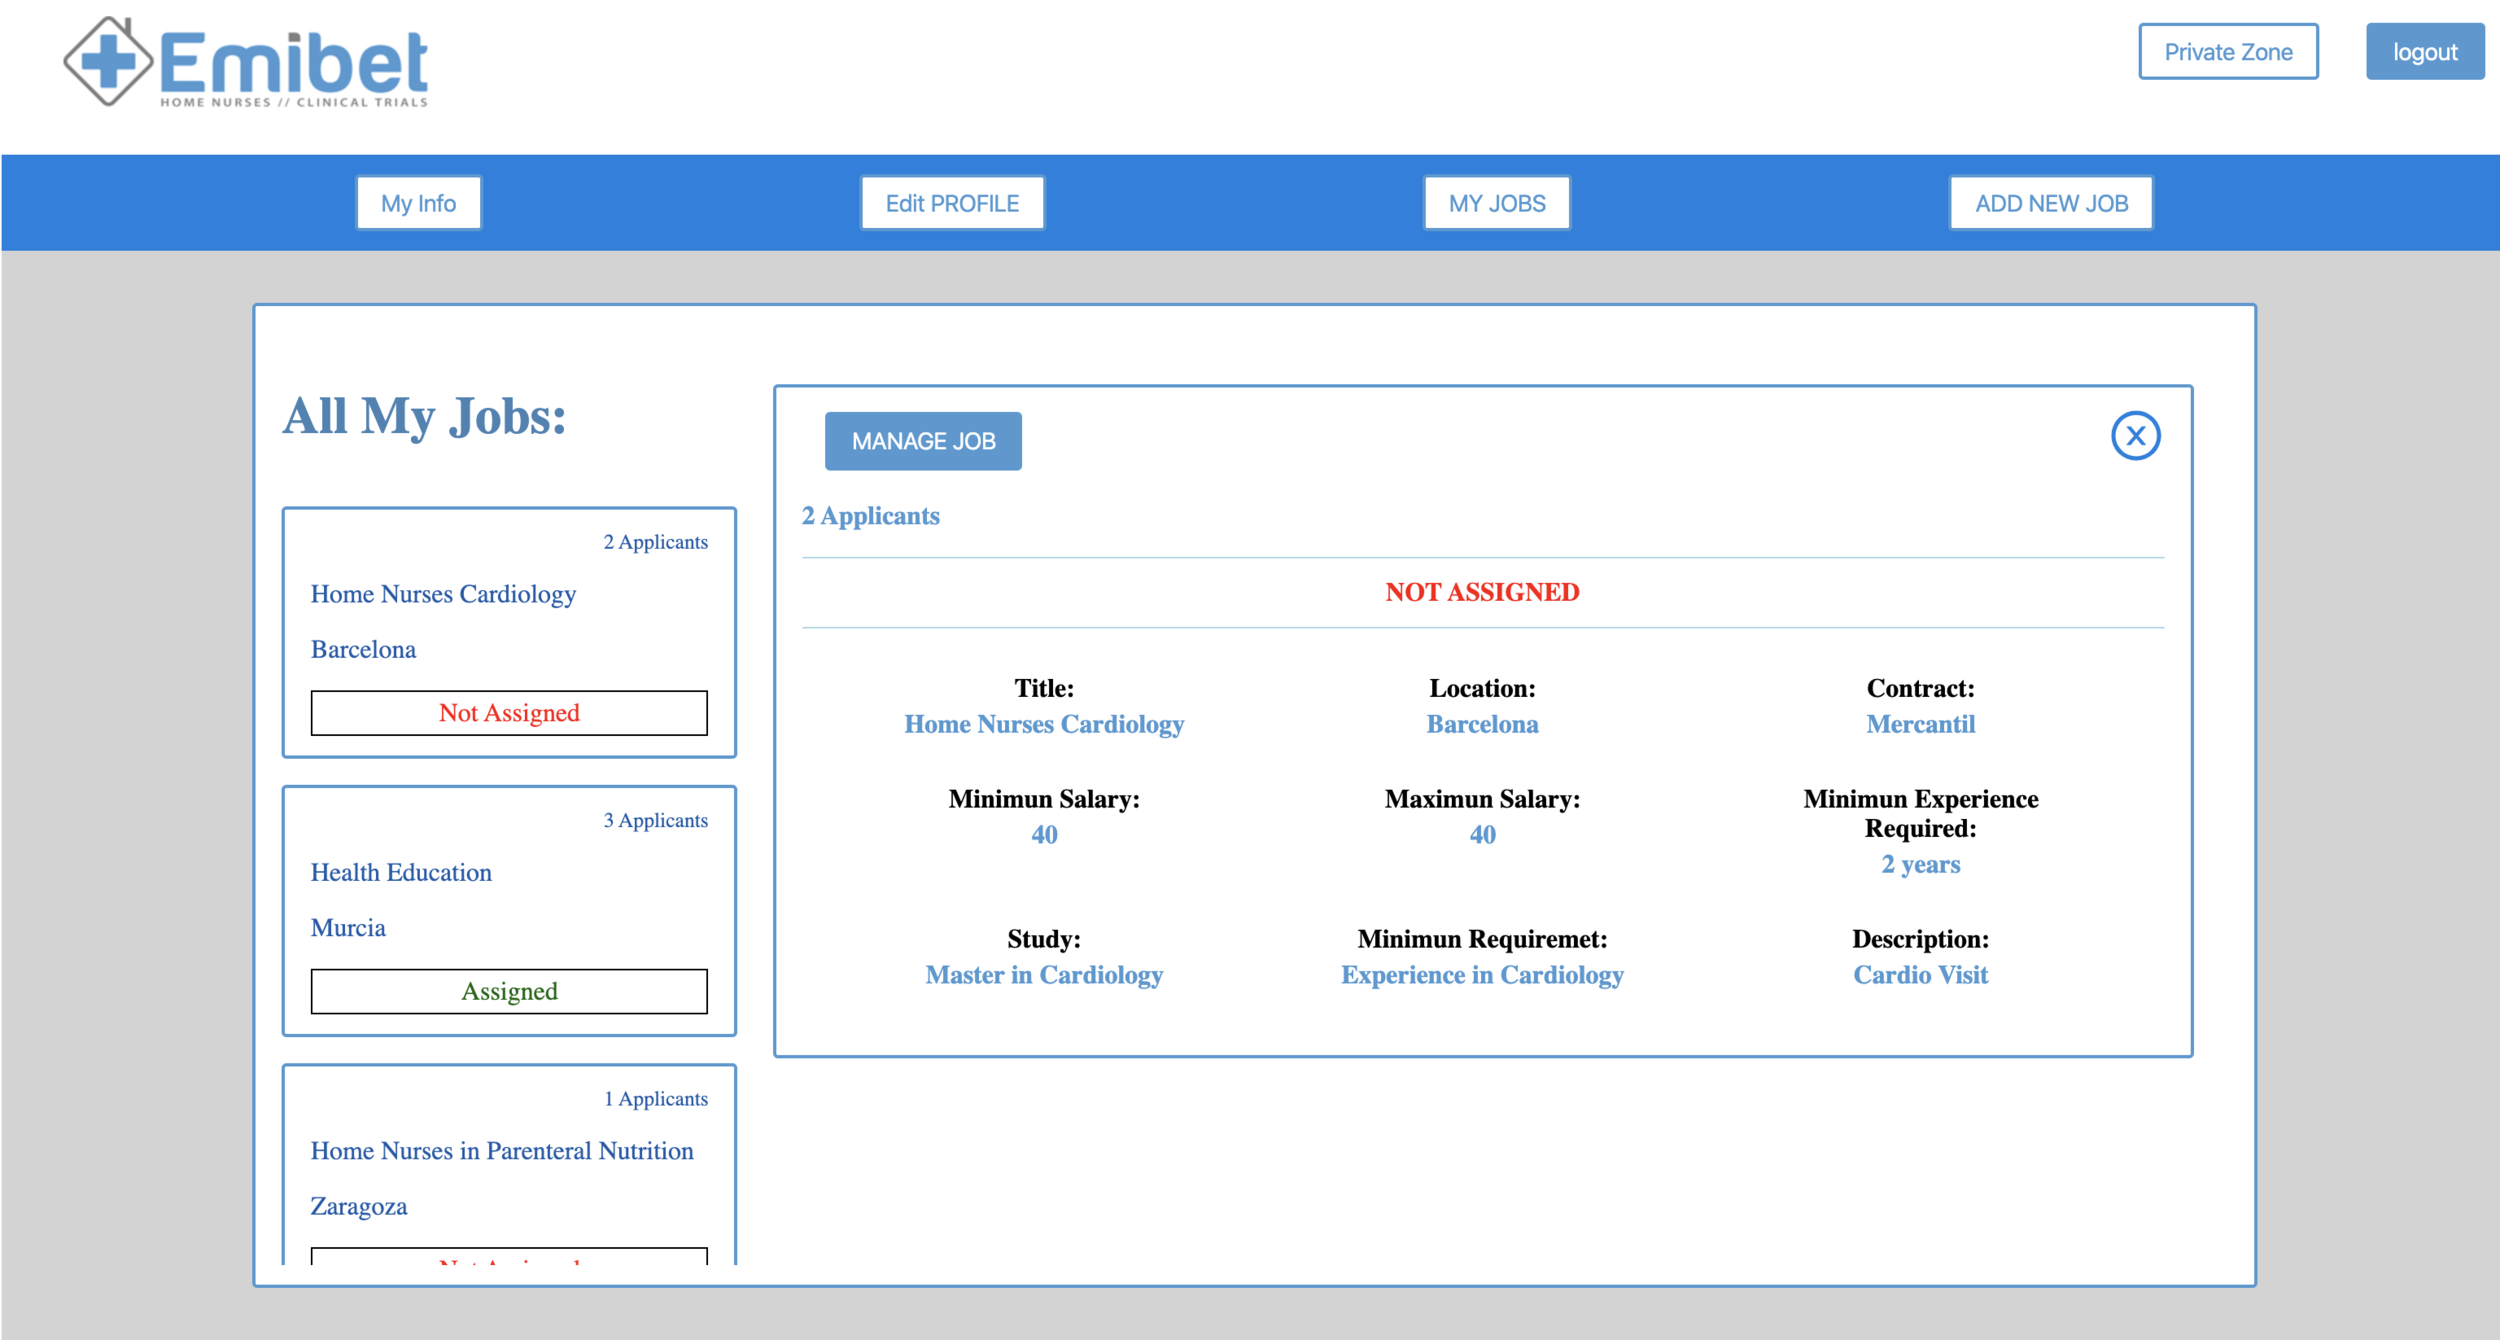Viewport: 2500px width, 1340px height.
Task: Open the 2 Applicants link in details
Action: [870, 516]
